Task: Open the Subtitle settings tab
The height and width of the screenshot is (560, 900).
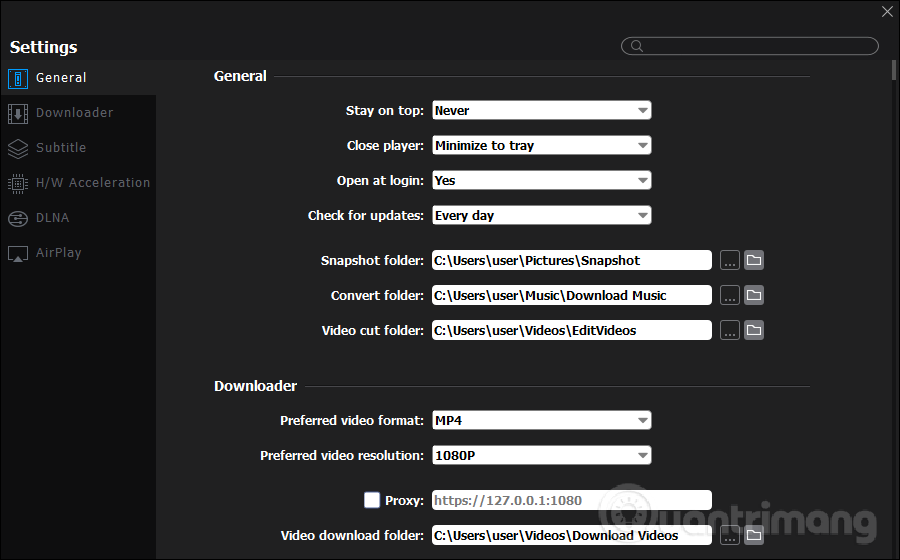Action: (78, 148)
